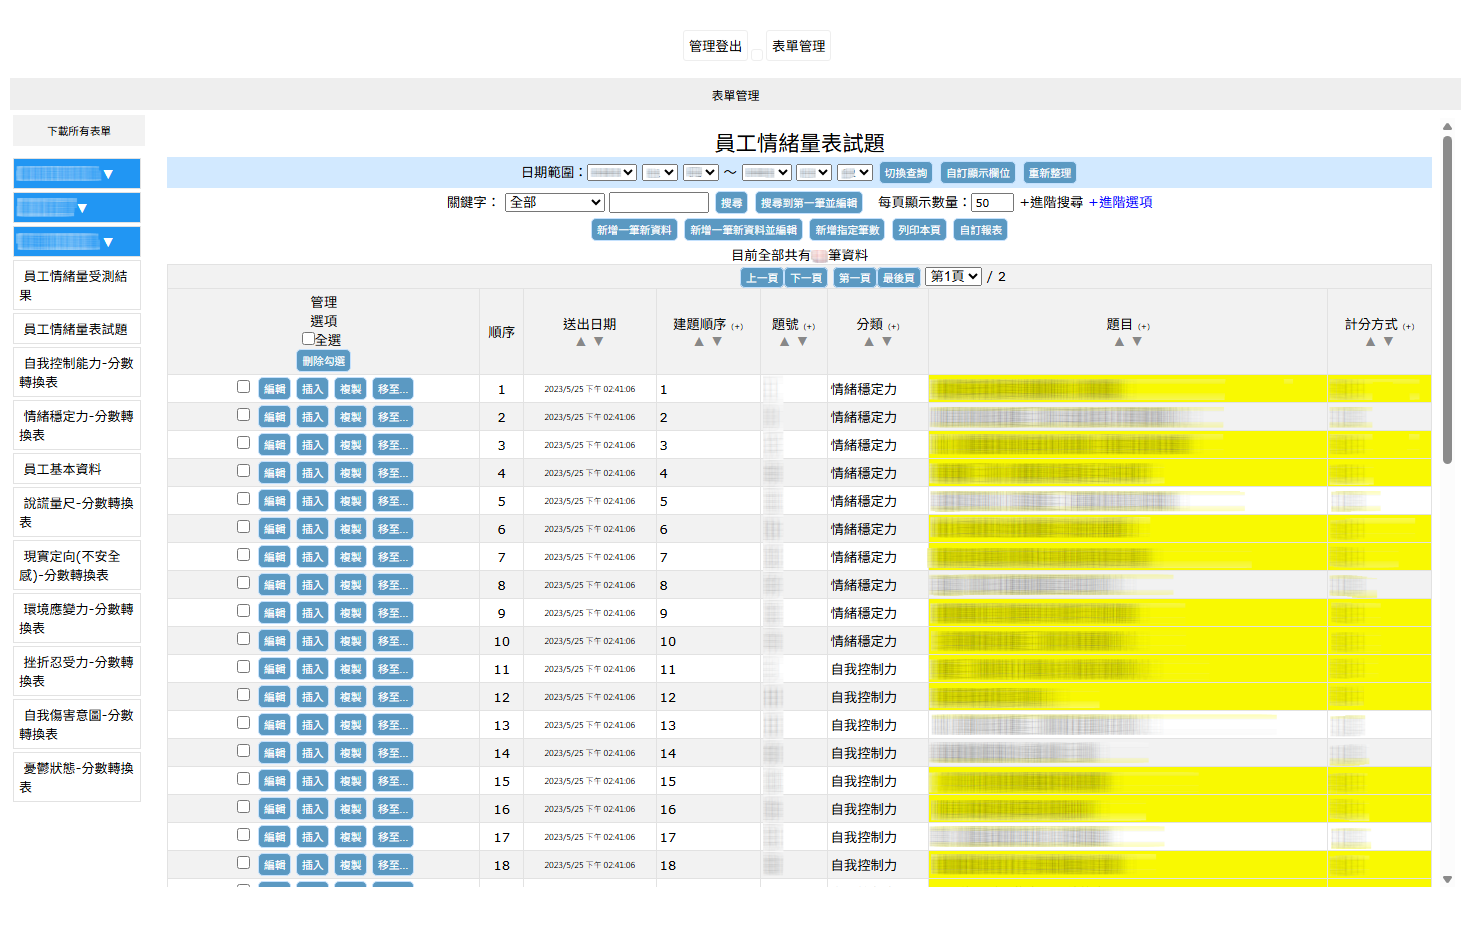Open 員工情緒量受測結果 in sidebar
The width and height of the screenshot is (1471, 937).
click(x=77, y=285)
